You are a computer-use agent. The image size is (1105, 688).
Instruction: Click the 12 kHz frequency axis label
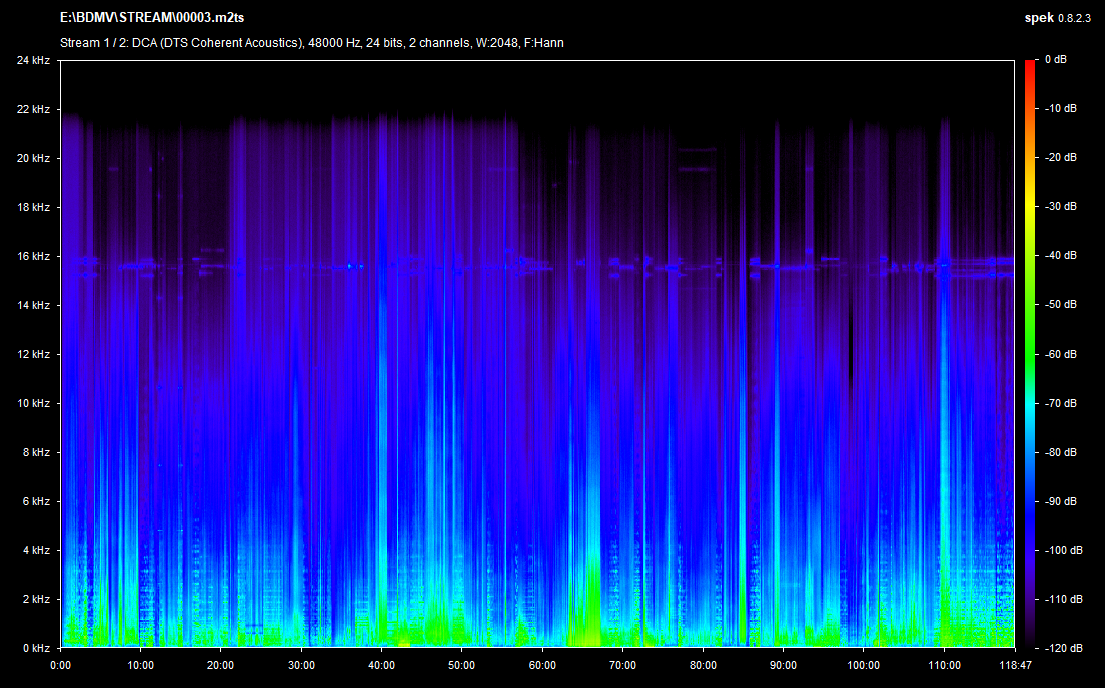(33, 354)
